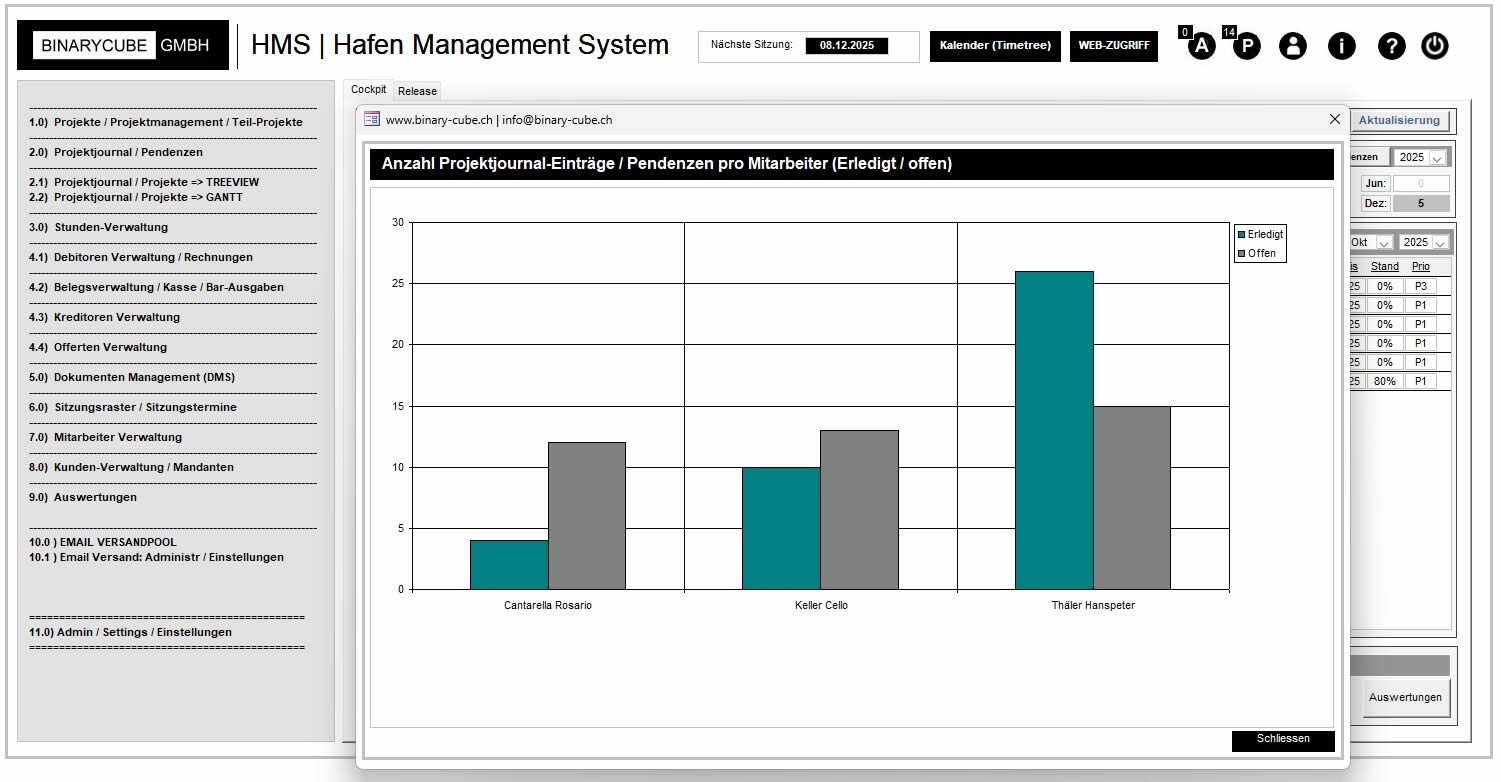Image resolution: width=1501 pixels, height=782 pixels.
Task: Open Kalender (Timetree) button
Action: point(995,46)
